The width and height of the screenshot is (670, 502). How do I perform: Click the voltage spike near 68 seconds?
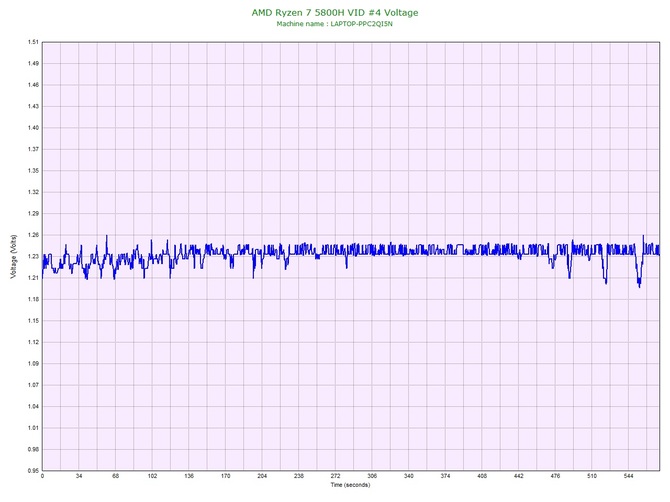click(107, 238)
